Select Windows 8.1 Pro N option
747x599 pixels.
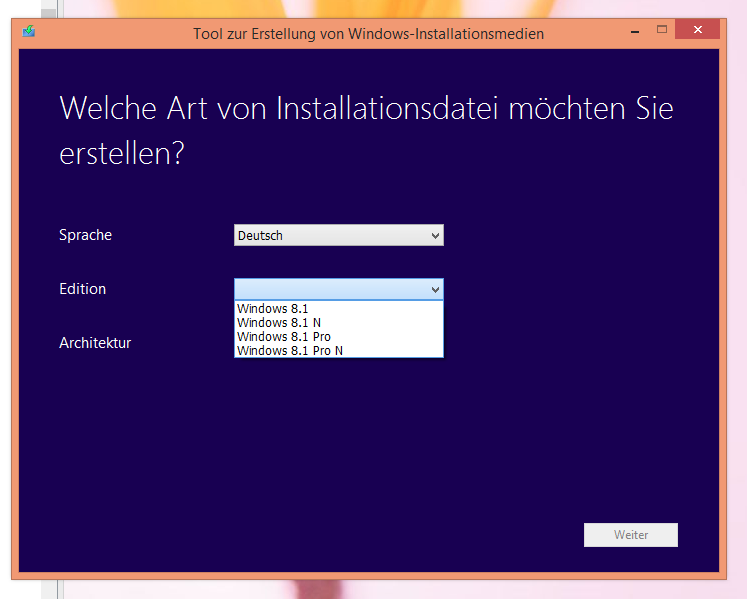coord(339,351)
